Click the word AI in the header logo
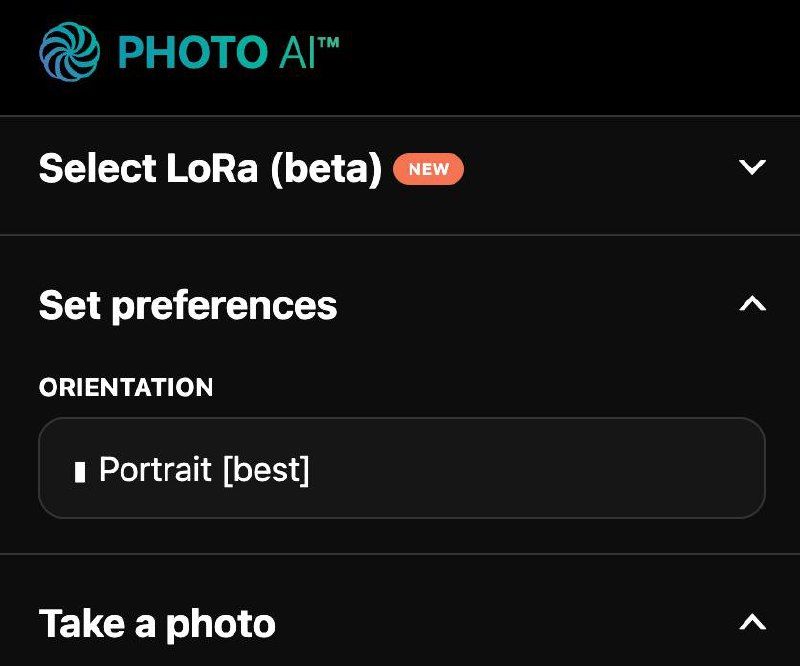The width and height of the screenshot is (800, 666). (x=296, y=52)
